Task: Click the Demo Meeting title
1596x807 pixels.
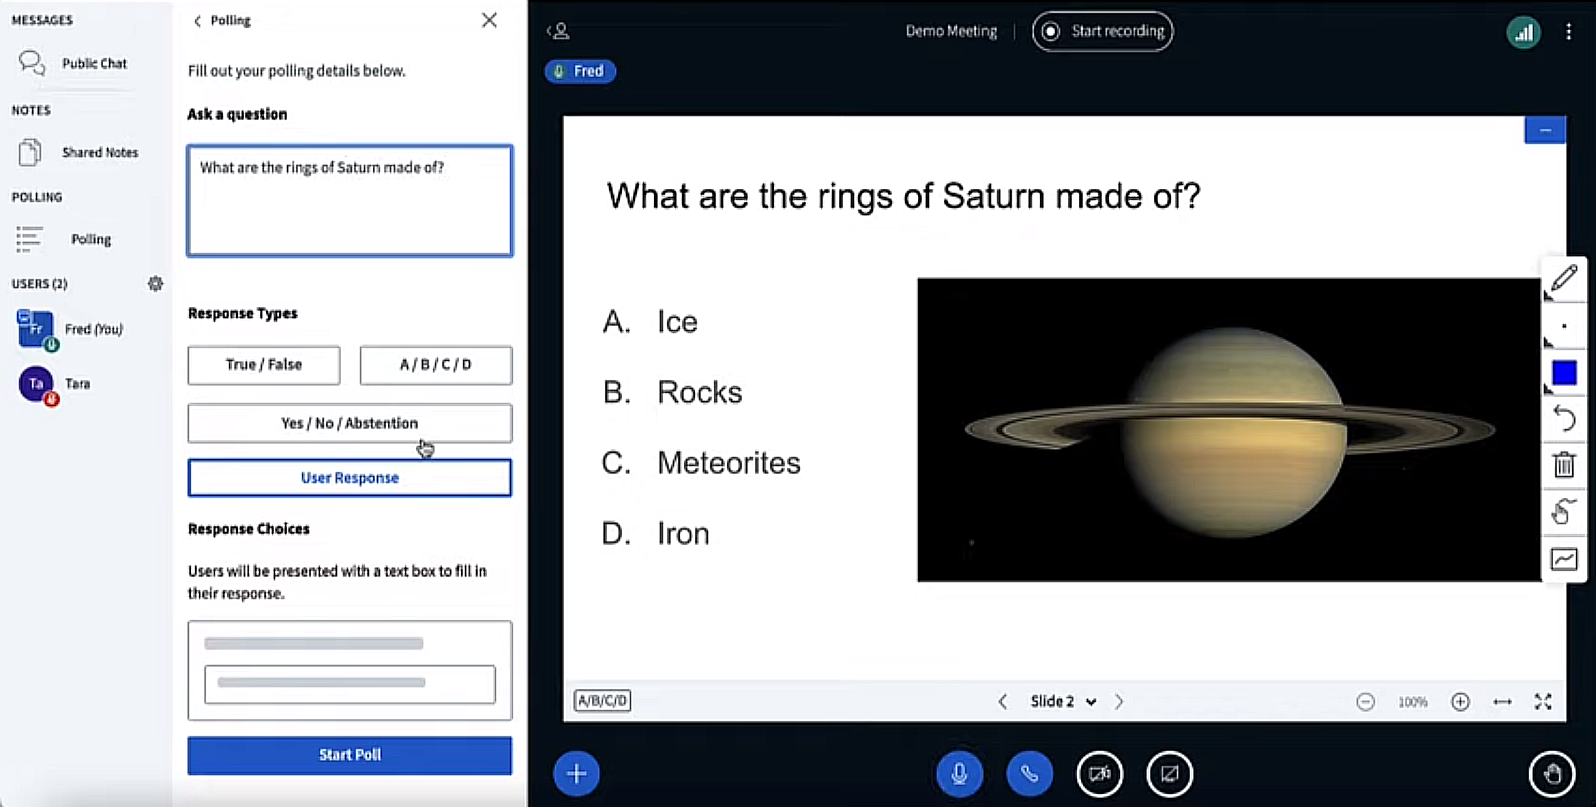Action: pos(951,31)
